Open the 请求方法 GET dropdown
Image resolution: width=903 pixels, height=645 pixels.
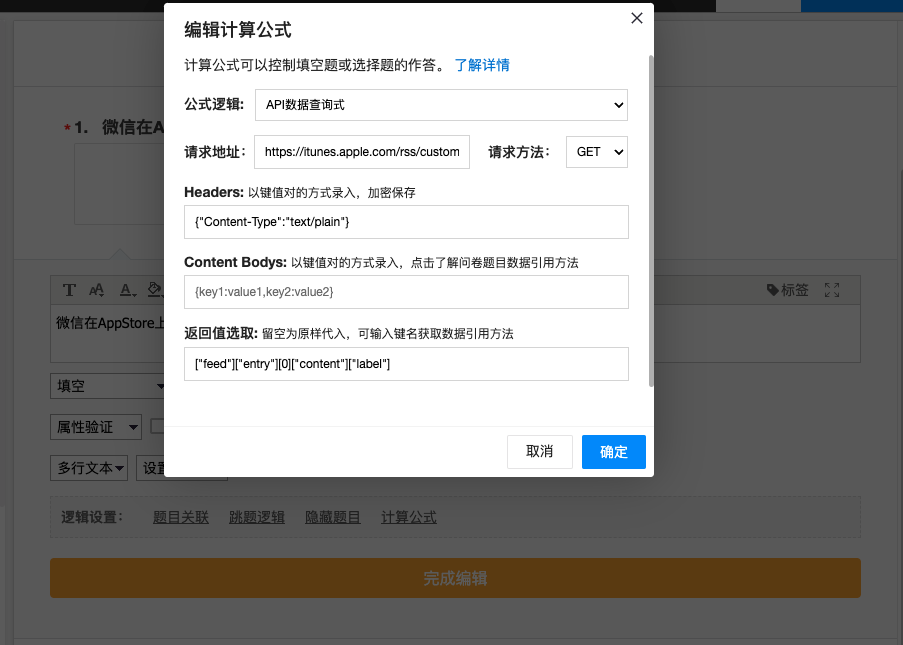pos(597,152)
